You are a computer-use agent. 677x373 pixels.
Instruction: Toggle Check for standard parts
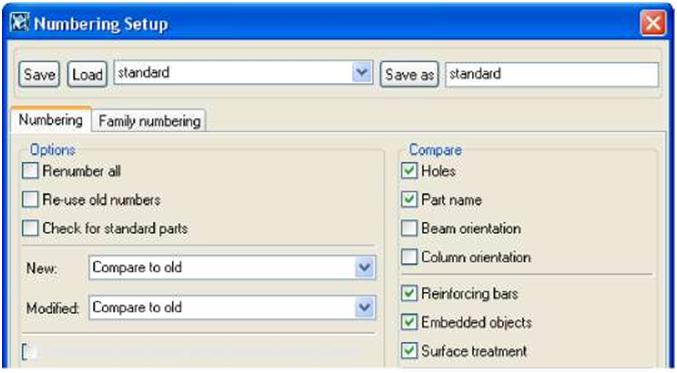pos(30,228)
